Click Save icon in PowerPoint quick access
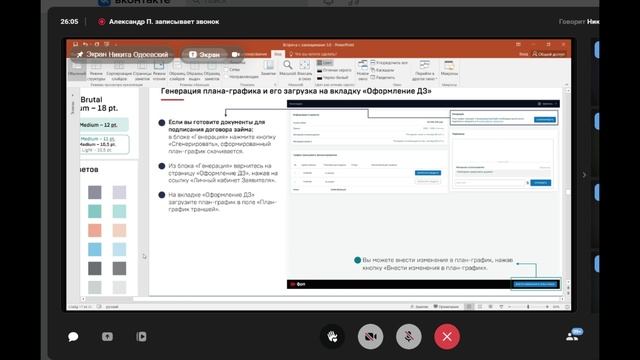This screenshot has width=640, height=360. 76,44
